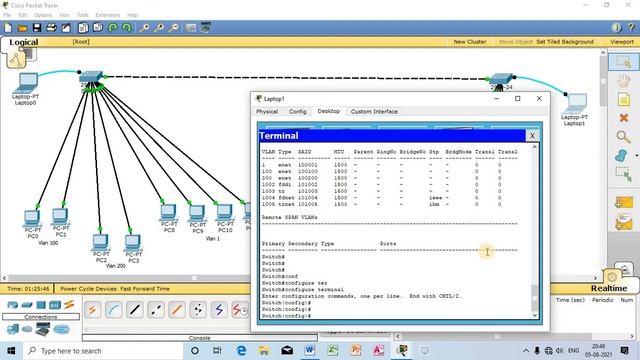Switch to Custom Interface tab in Laptop1
The height and width of the screenshot is (360, 640).
tap(374, 111)
